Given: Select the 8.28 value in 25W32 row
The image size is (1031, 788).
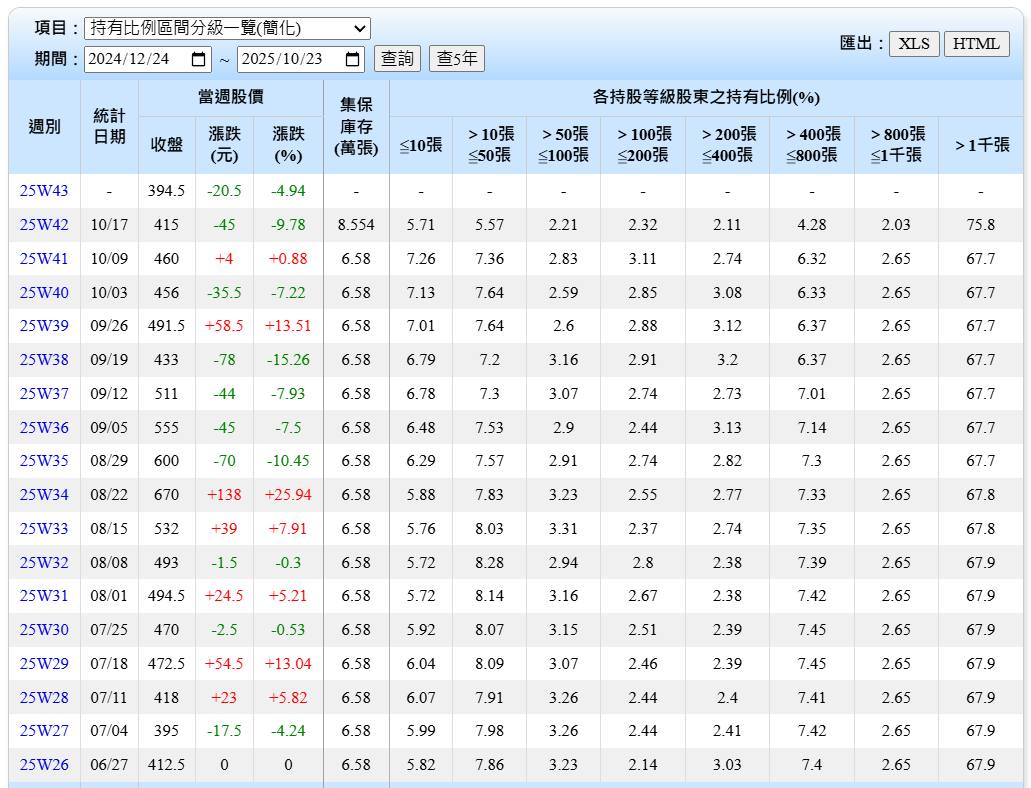Looking at the screenshot, I should pyautogui.click(x=490, y=562).
